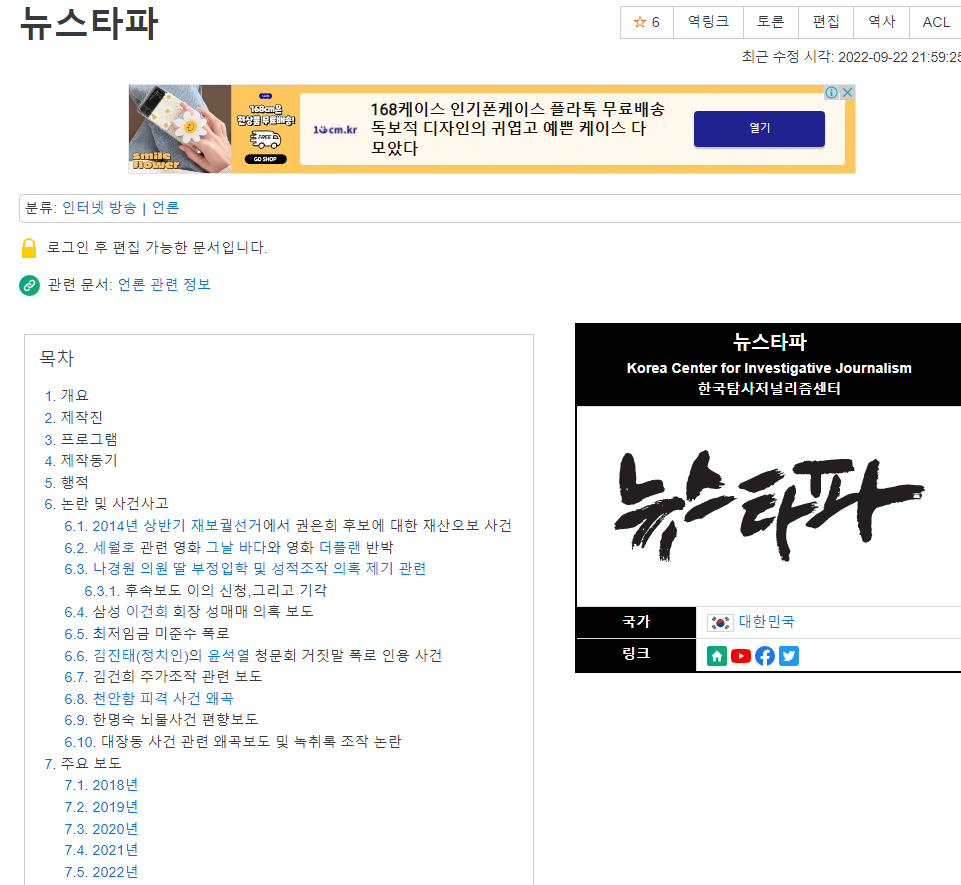Click the South Korea flag icon
961x885 pixels.
[720, 623]
